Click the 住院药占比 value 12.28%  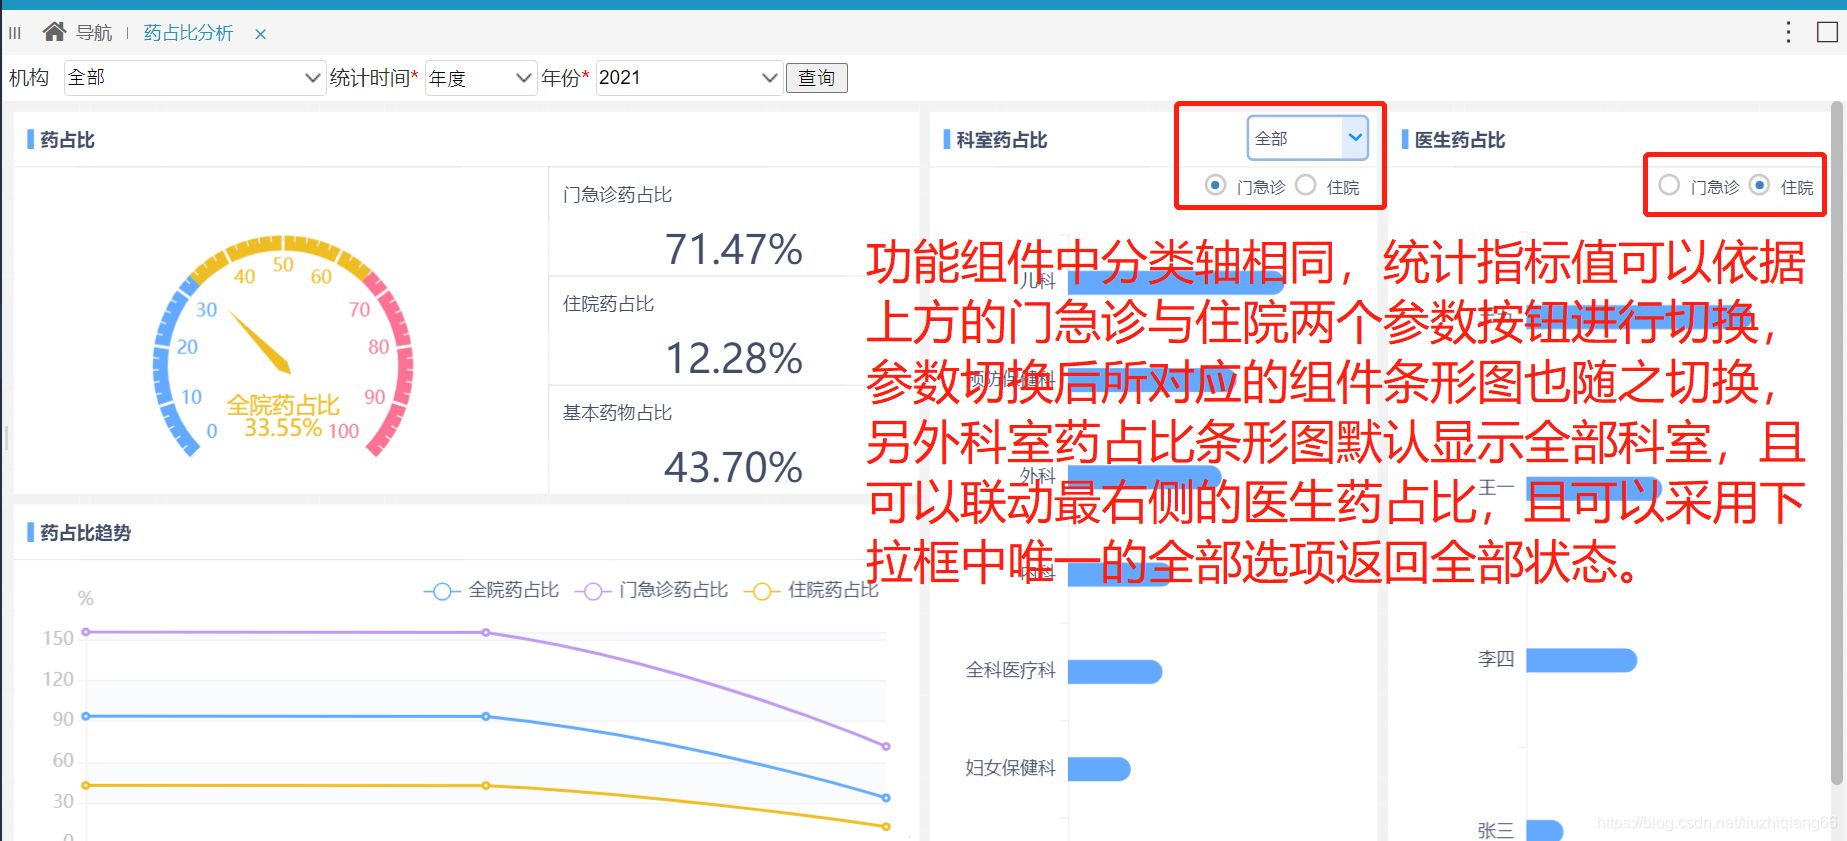coord(733,358)
